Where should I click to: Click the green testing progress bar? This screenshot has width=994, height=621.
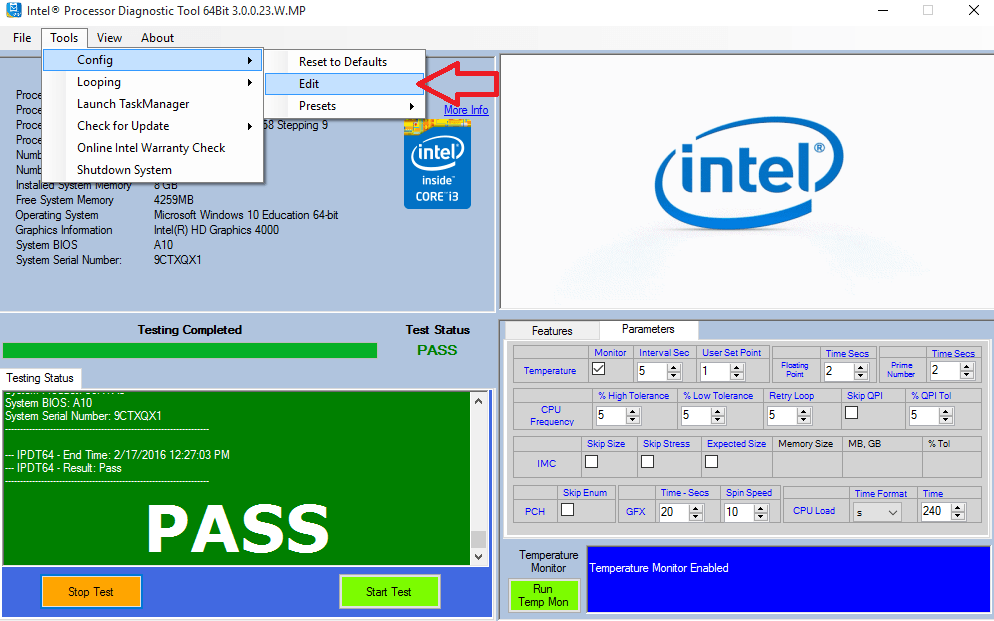[x=190, y=350]
